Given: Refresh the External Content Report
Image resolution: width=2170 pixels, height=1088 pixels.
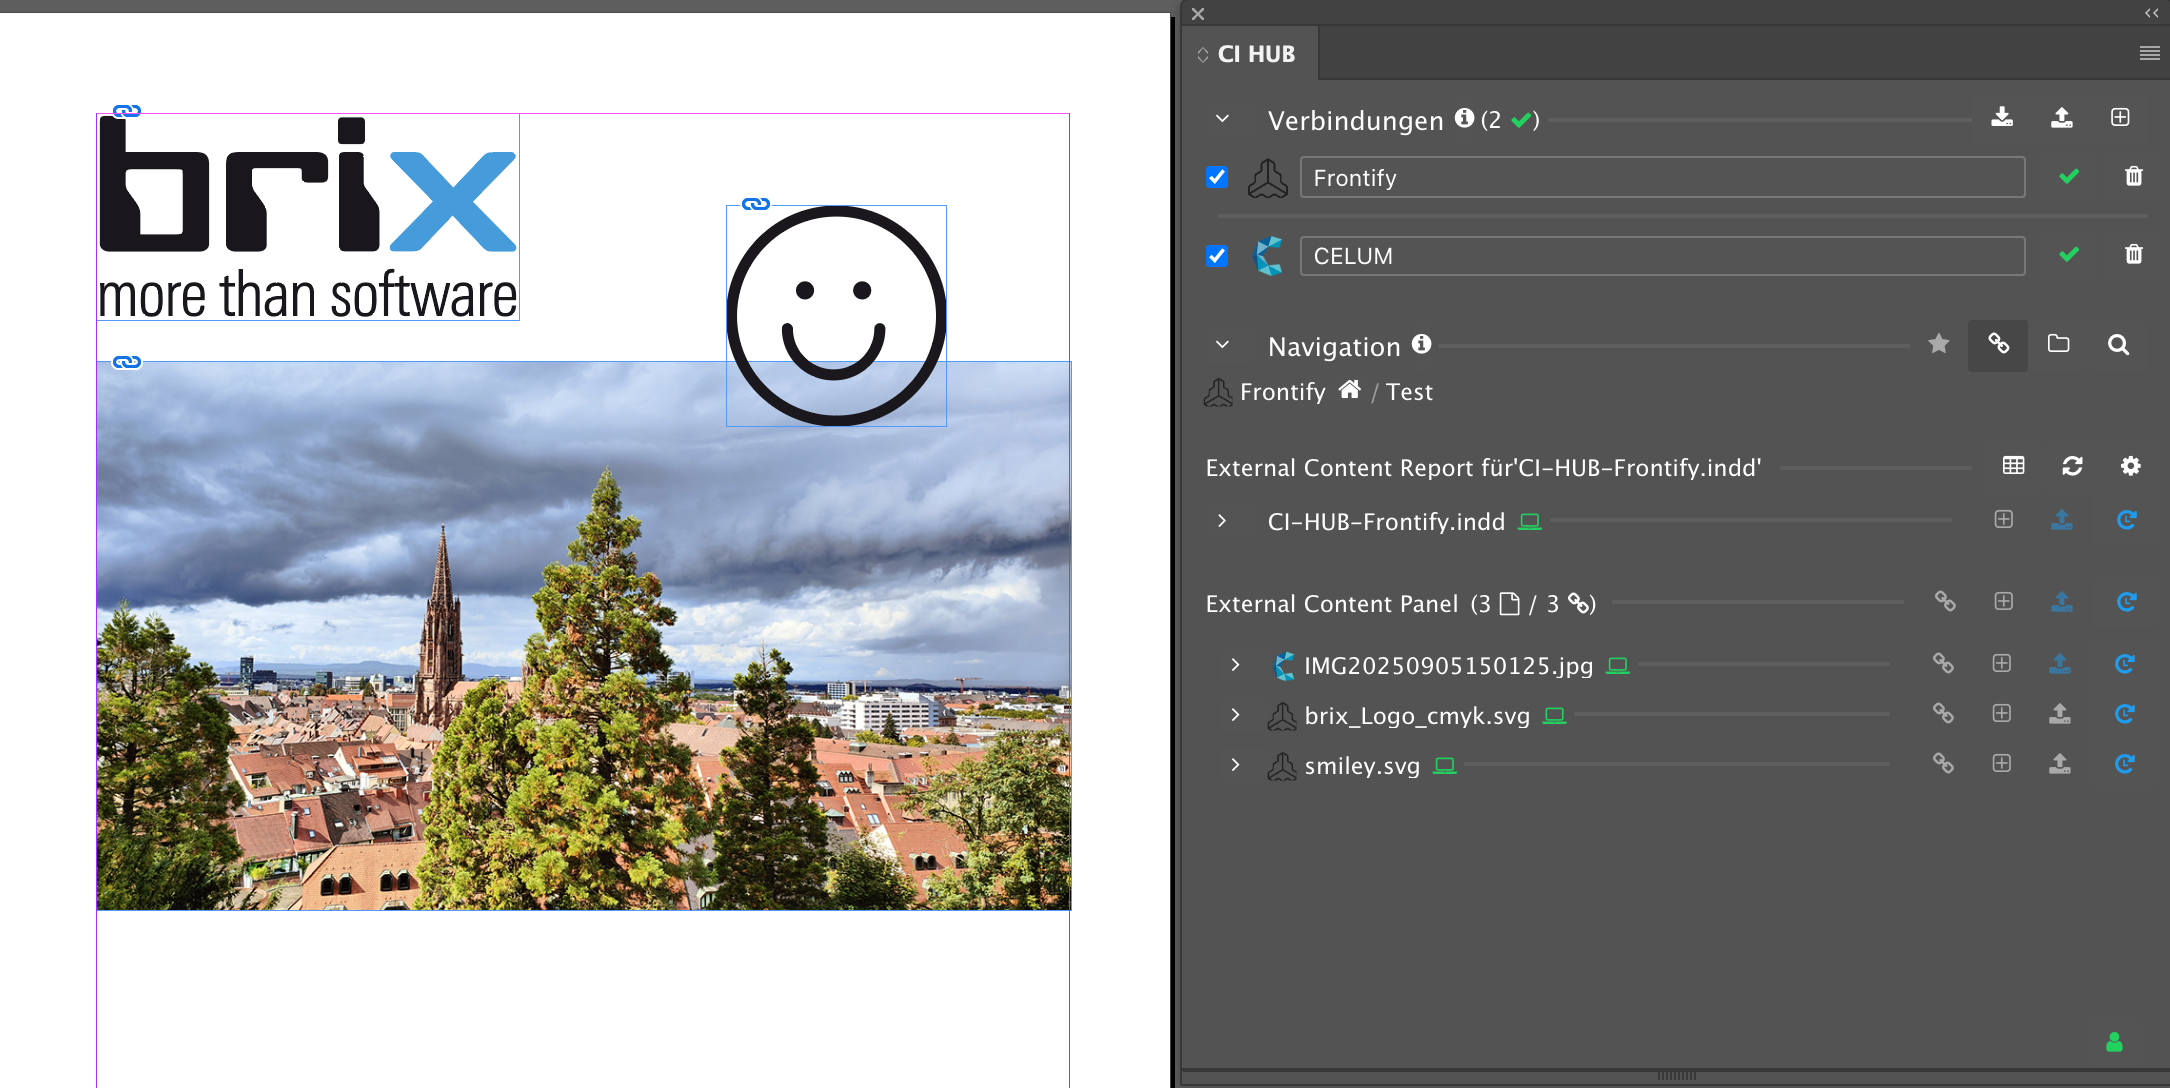Looking at the screenshot, I should point(2072,466).
